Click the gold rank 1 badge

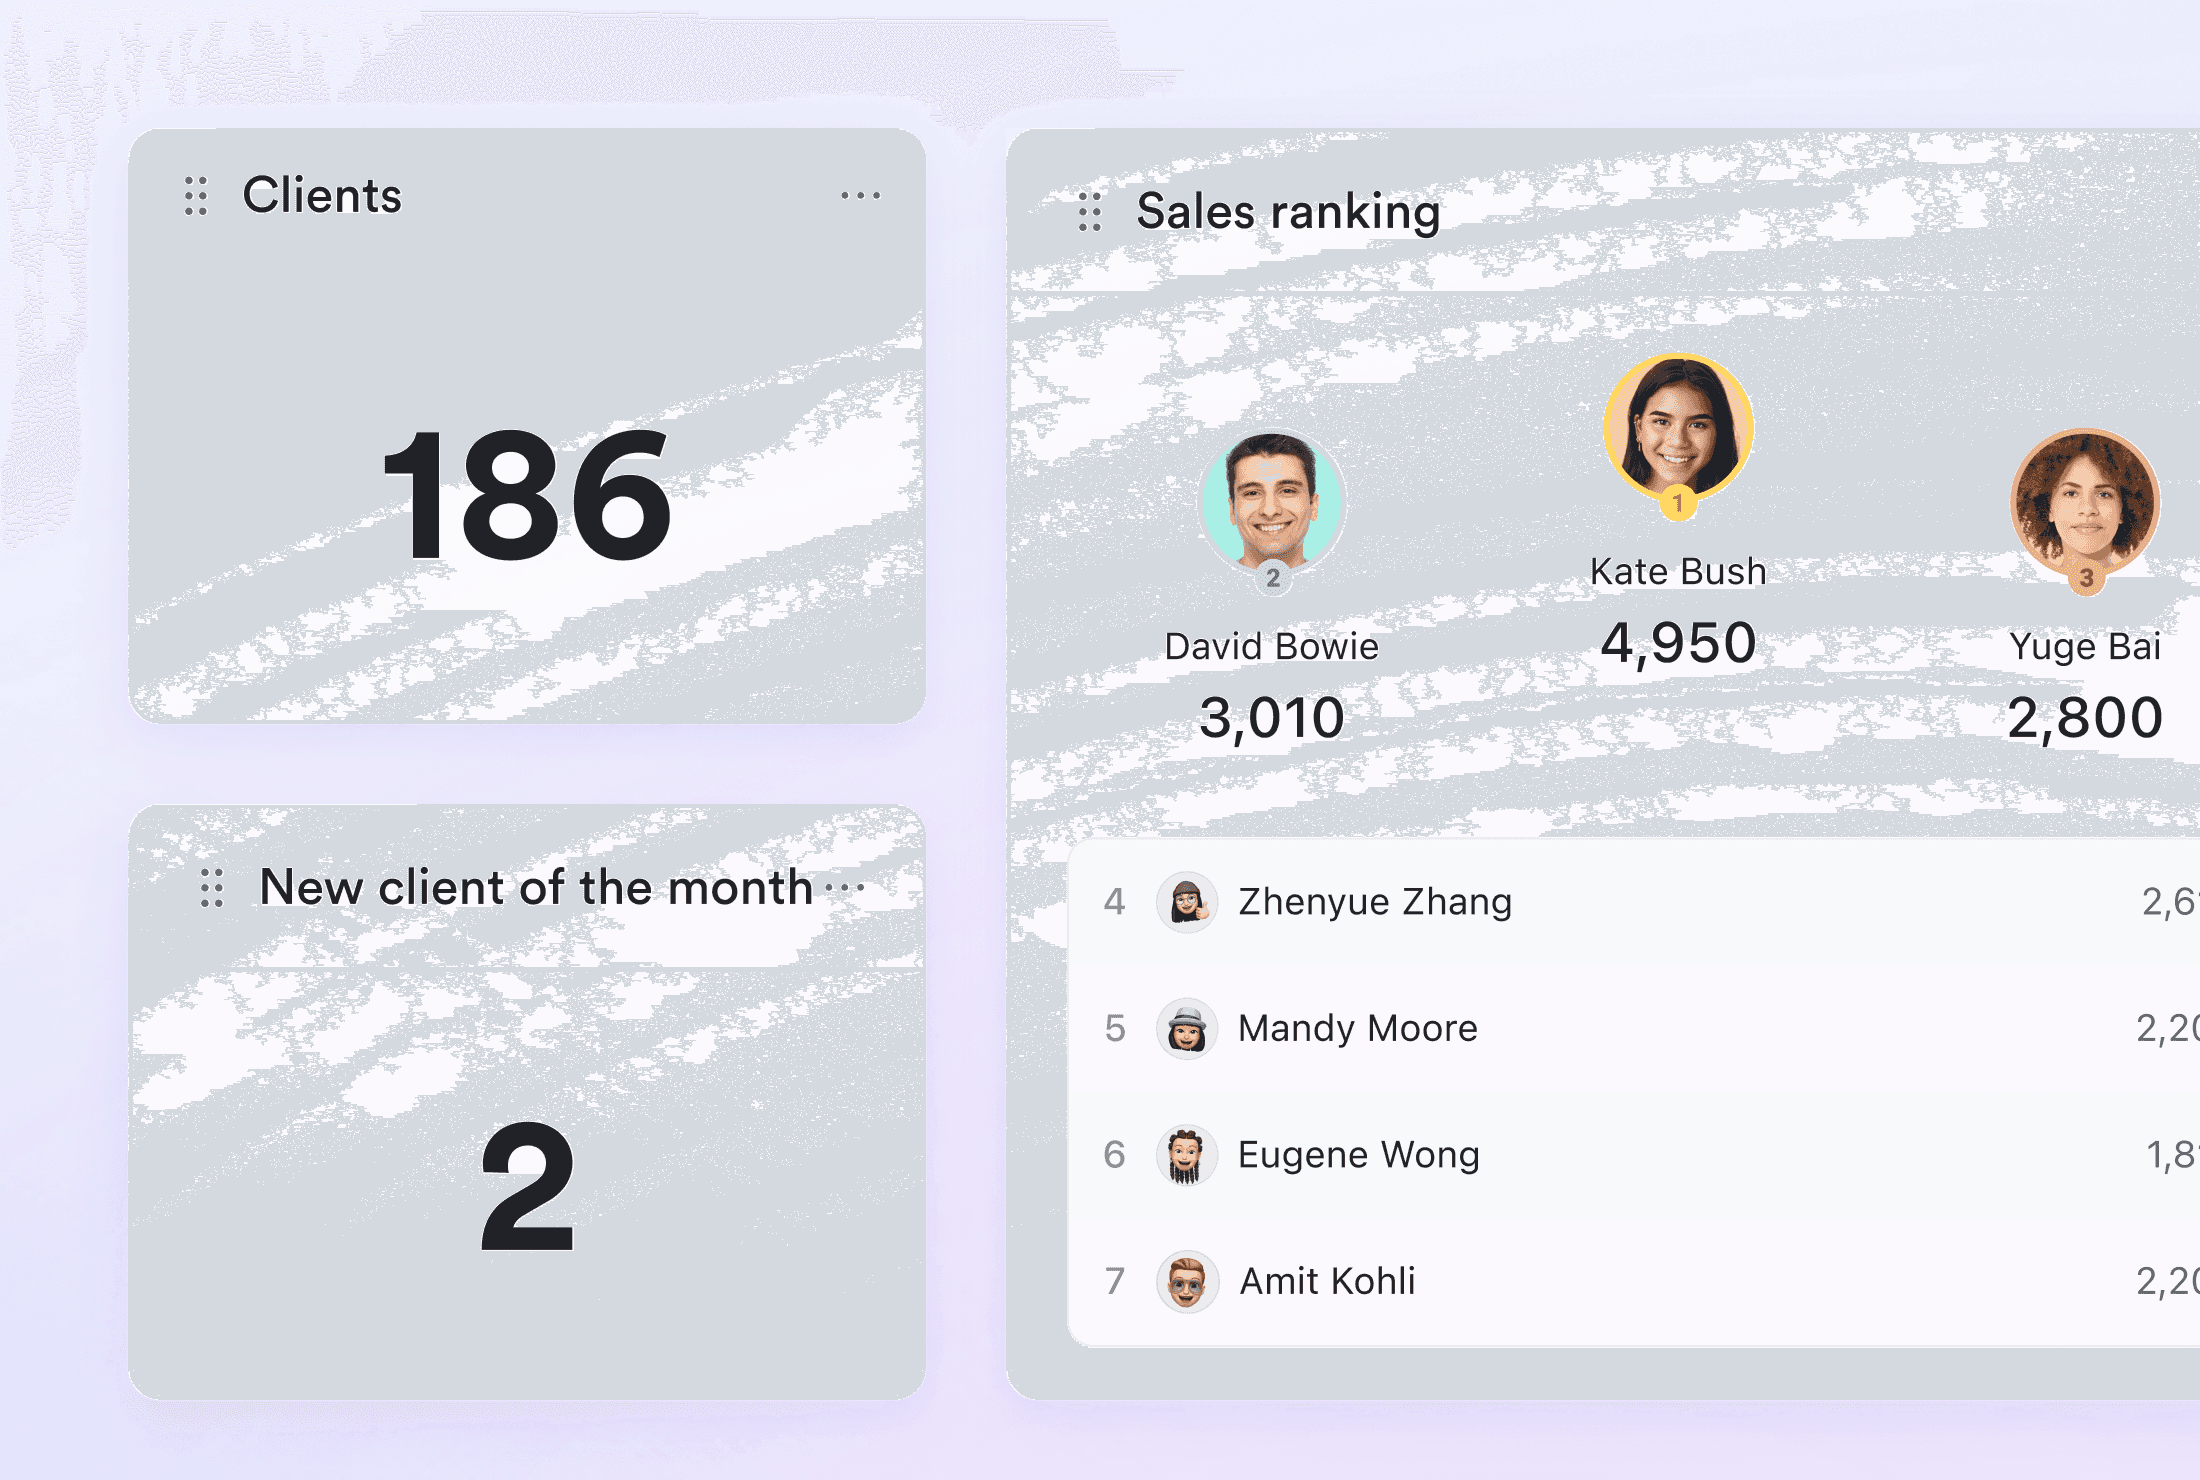coord(1678,503)
